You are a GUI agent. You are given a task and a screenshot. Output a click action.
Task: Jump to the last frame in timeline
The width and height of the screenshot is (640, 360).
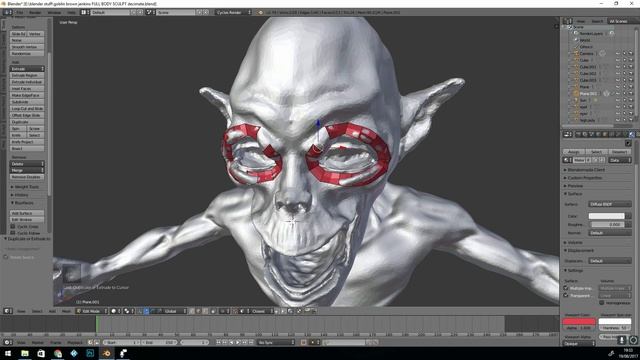point(251,342)
